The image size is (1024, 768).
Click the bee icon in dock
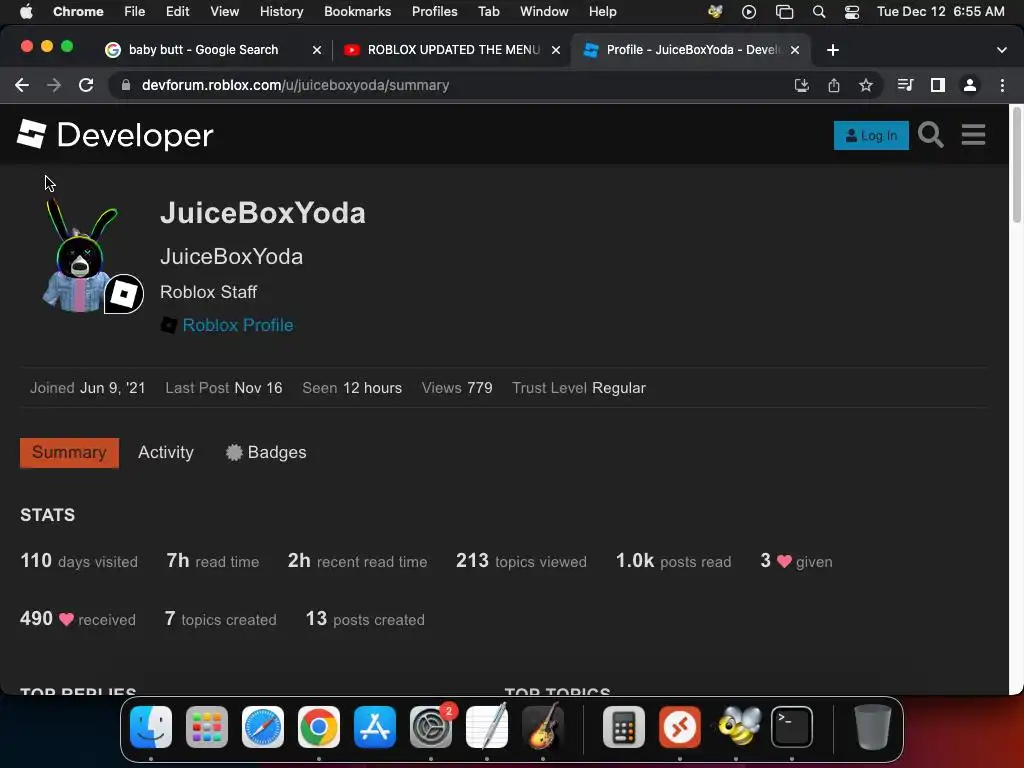click(737, 727)
